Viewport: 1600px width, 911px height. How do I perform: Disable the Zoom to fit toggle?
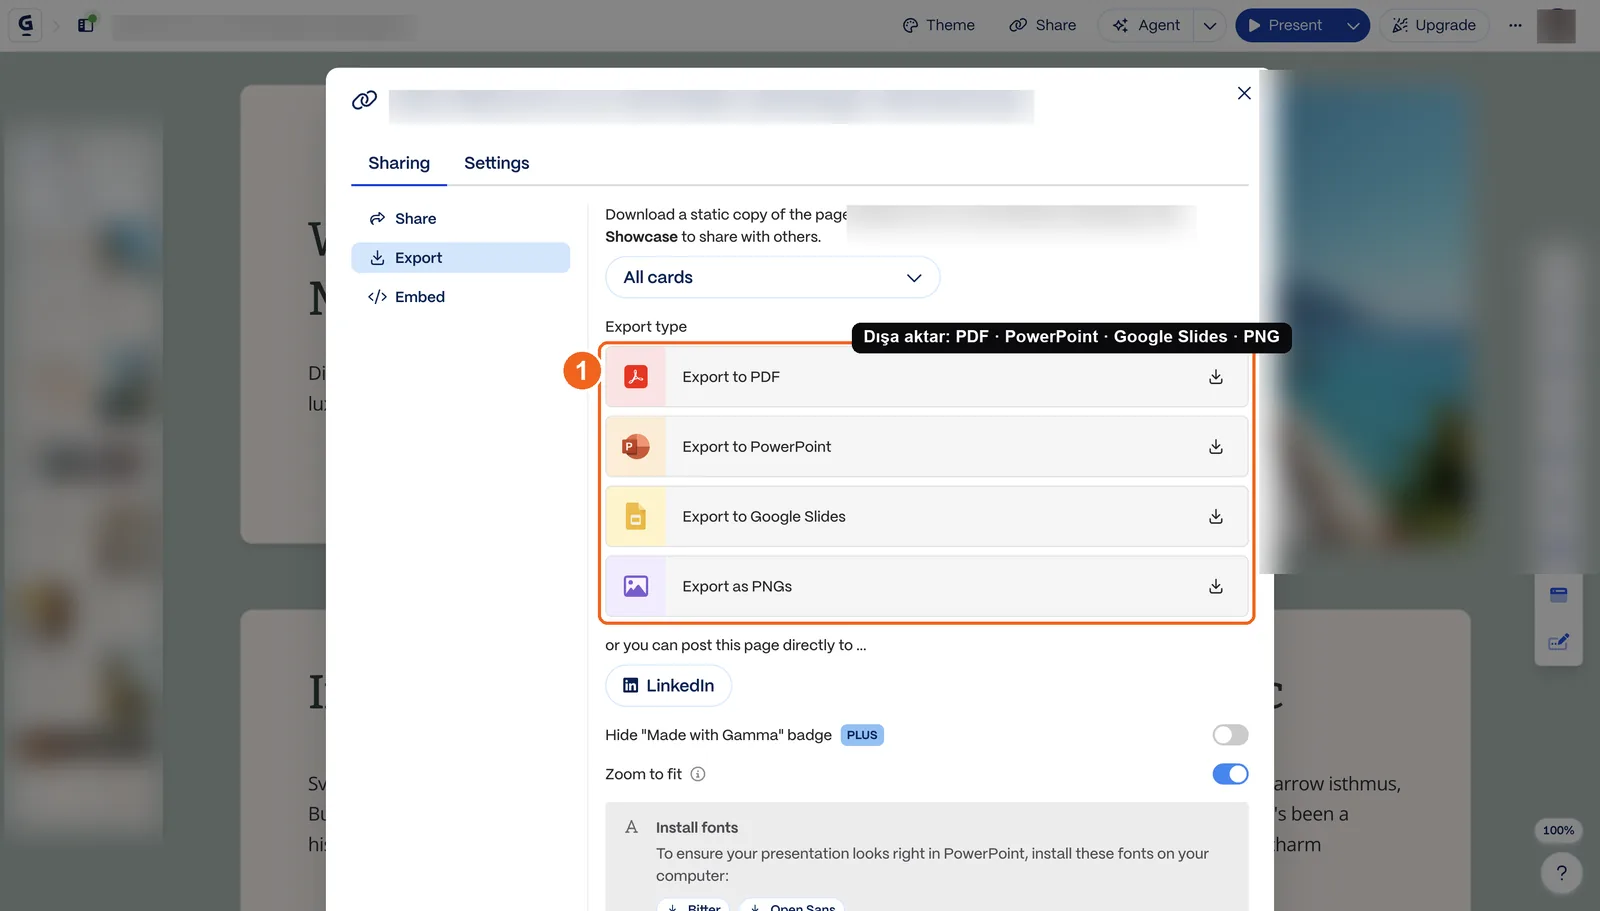(1230, 774)
